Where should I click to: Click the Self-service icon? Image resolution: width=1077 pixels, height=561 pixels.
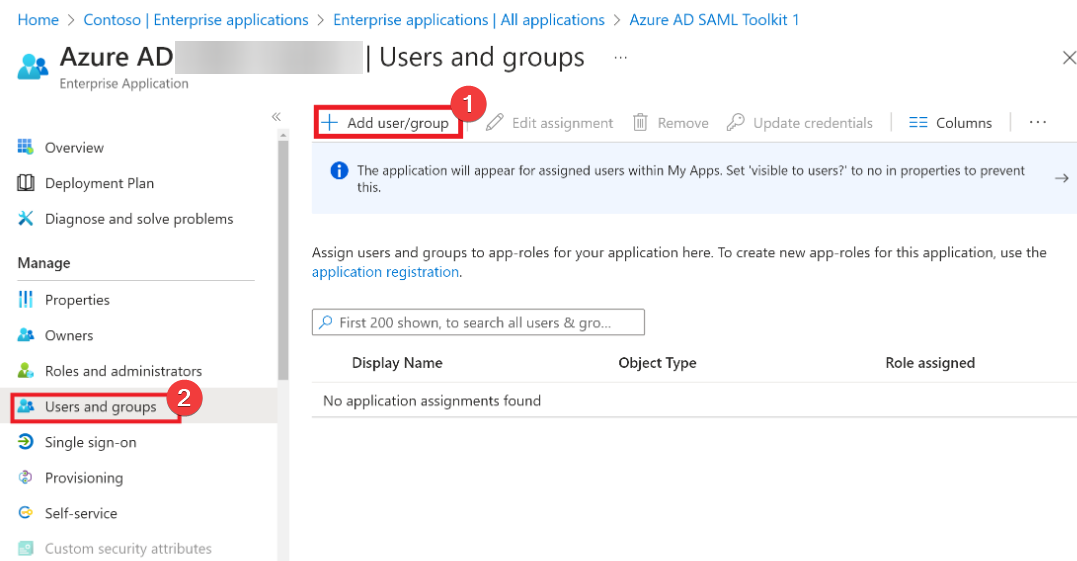point(25,513)
